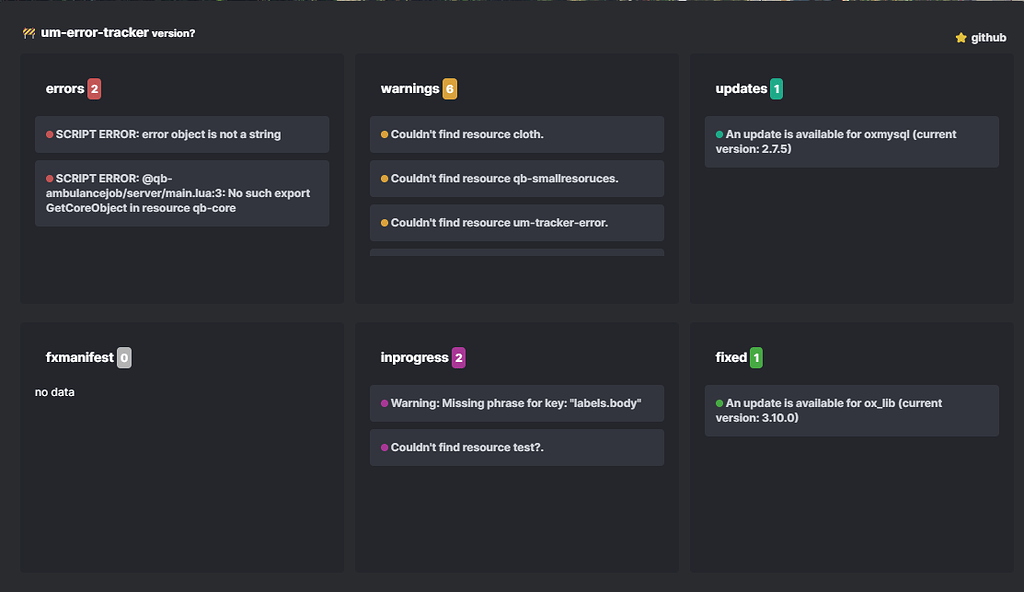Image resolution: width=1024 pixels, height=592 pixels.
Task: Click the partially hidden fourth warning bar
Action: point(516,254)
